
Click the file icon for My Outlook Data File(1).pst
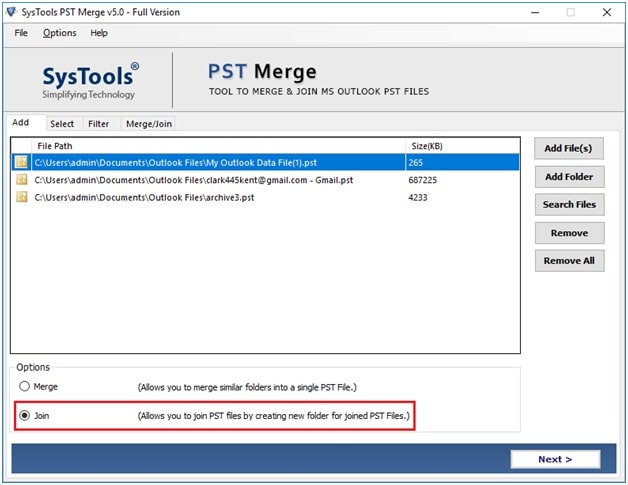tap(22, 162)
